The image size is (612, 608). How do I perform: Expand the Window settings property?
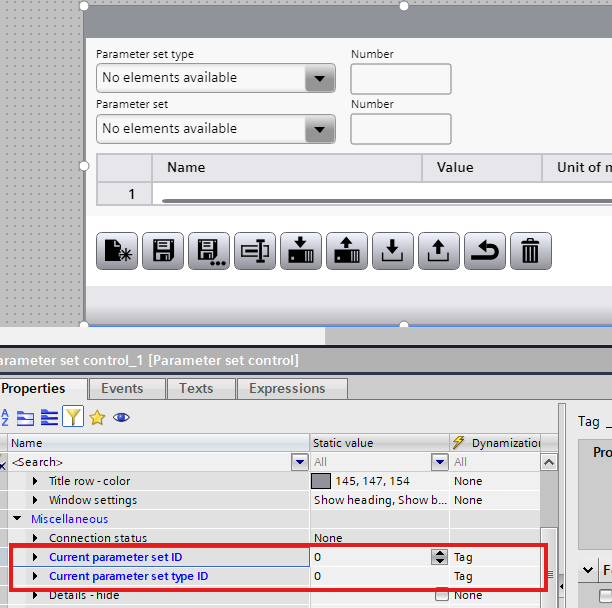point(35,500)
